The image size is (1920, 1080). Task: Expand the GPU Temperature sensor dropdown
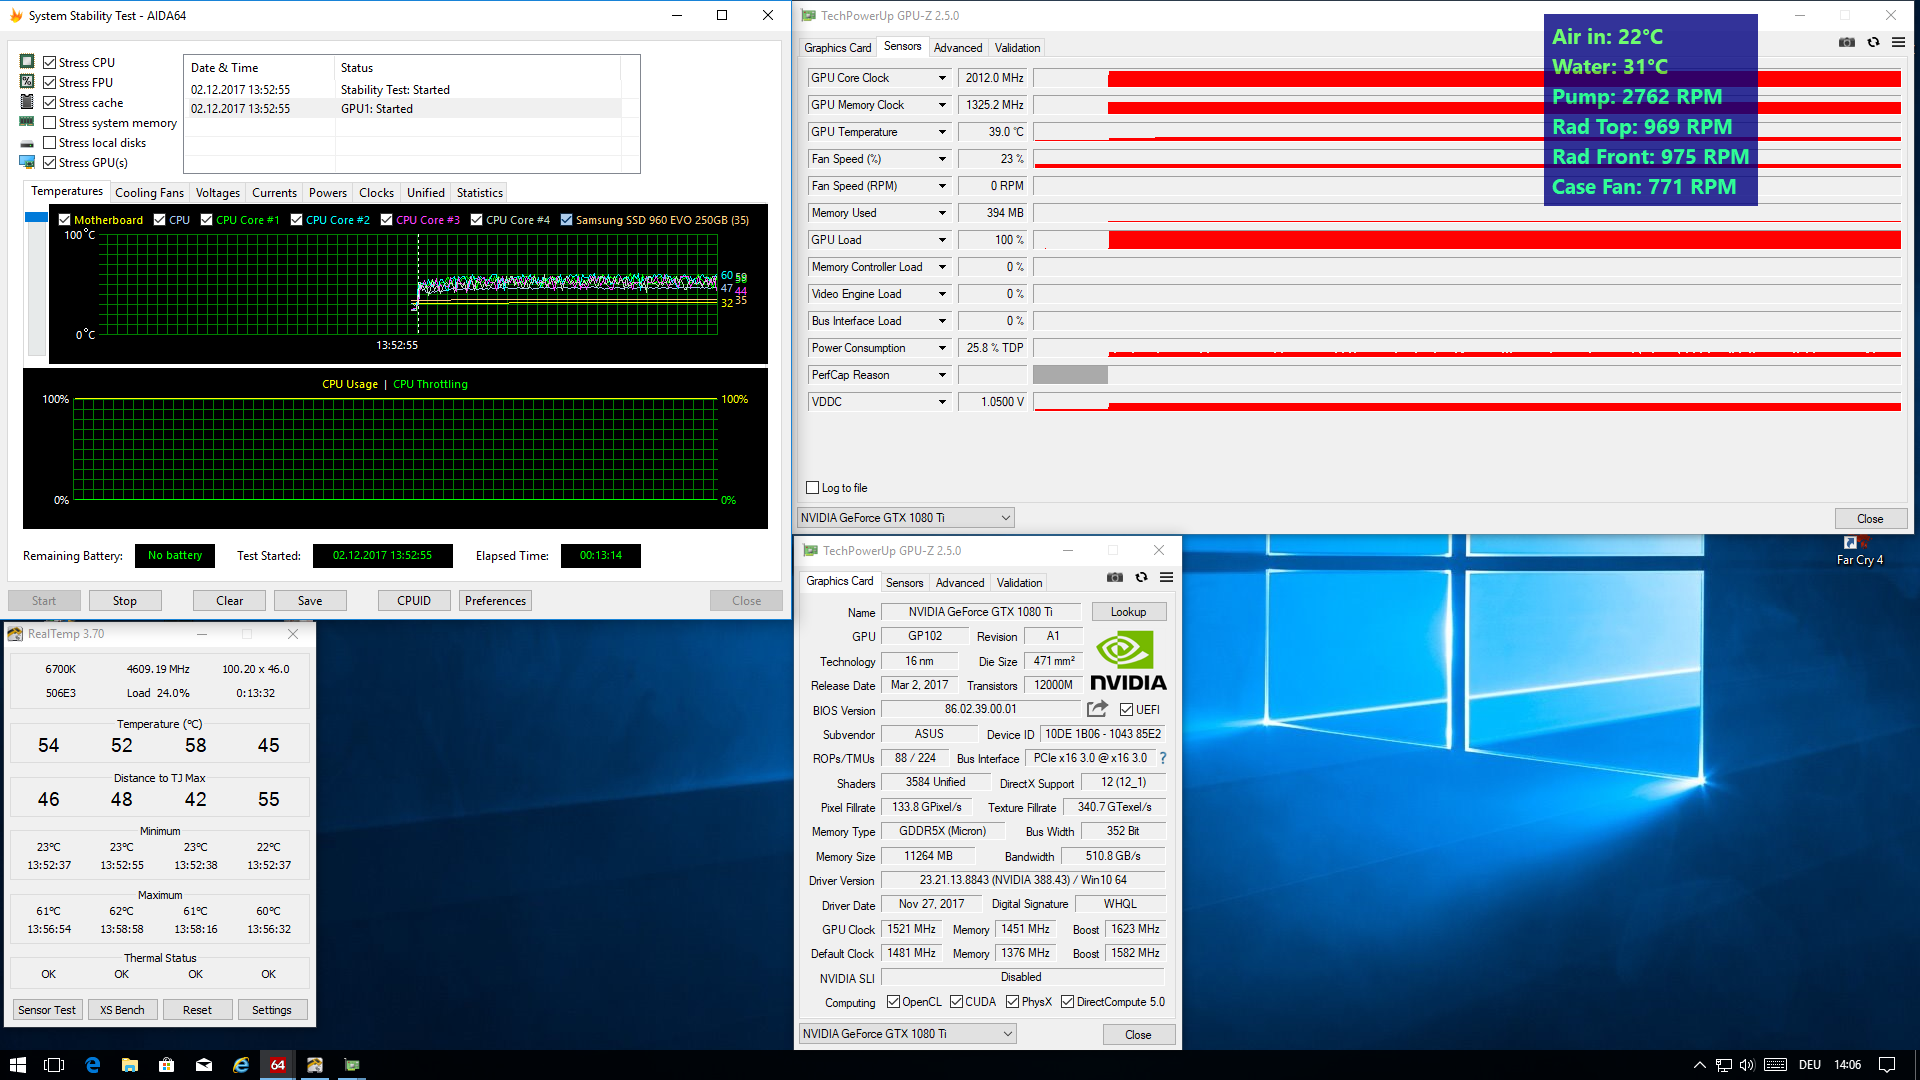941,132
